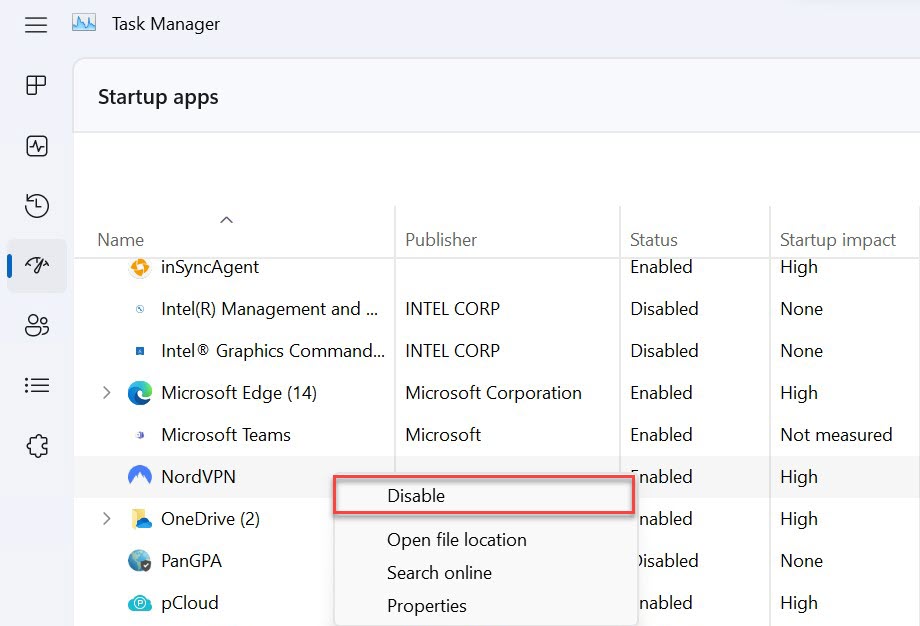920x626 pixels.
Task: Click the Microsoft Teams icon
Action: point(140,435)
